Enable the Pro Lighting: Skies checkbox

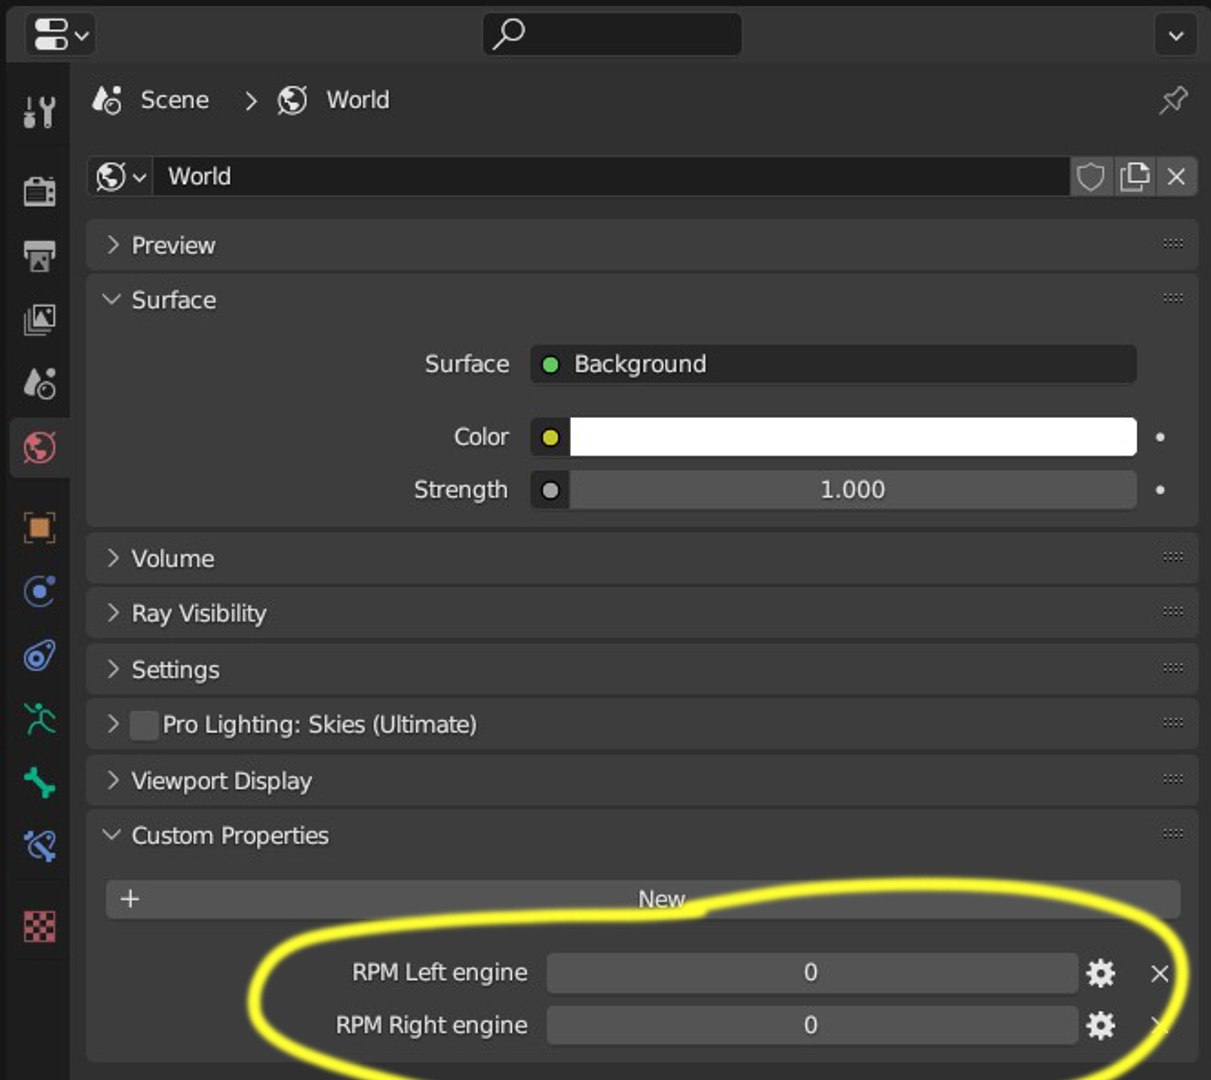click(145, 725)
